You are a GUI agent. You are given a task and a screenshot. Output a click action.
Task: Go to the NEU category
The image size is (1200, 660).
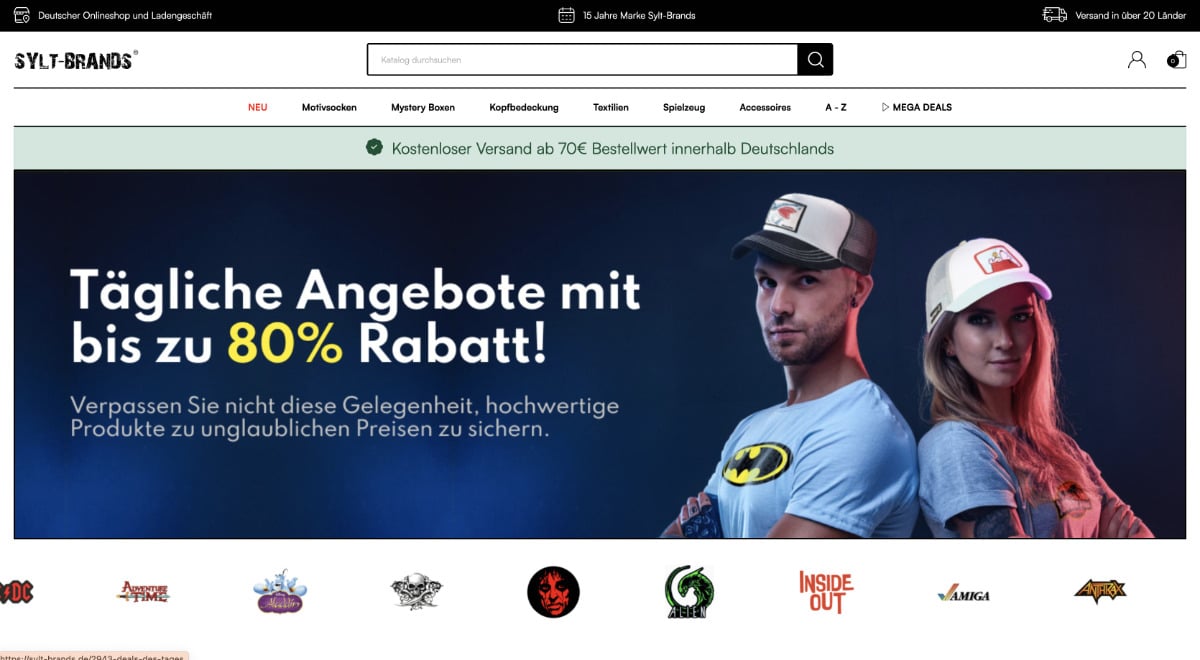pyautogui.click(x=258, y=107)
